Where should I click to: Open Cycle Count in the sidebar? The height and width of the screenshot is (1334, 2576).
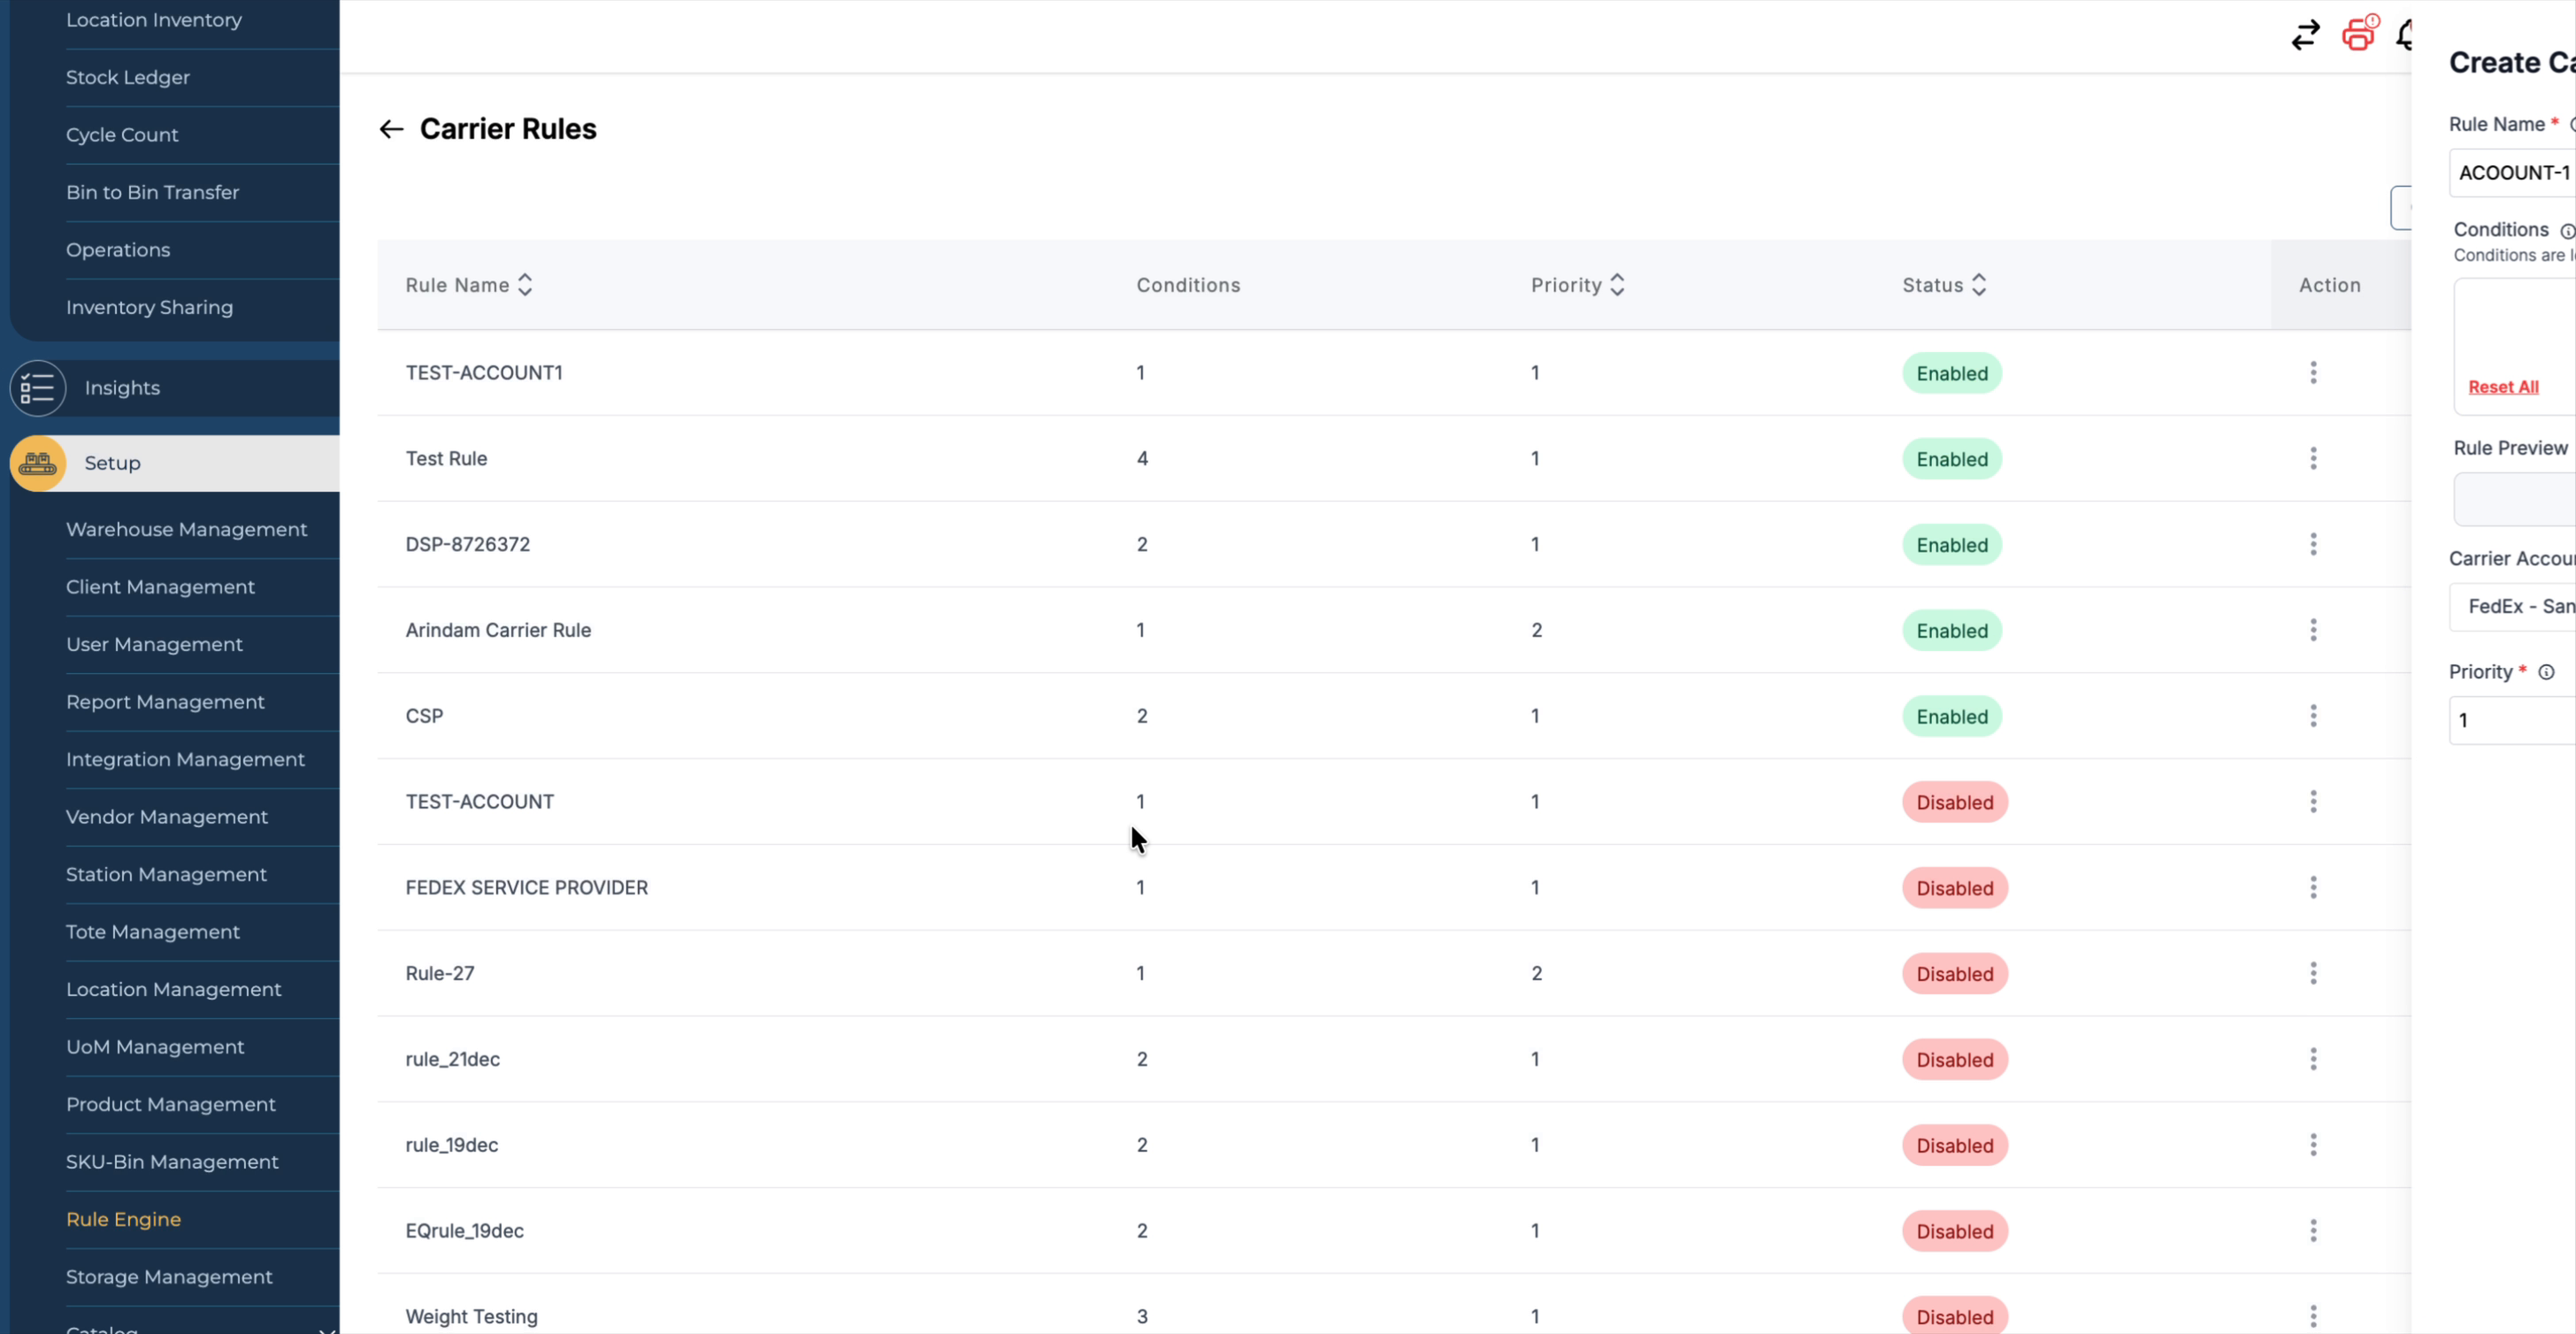pyautogui.click(x=122, y=135)
